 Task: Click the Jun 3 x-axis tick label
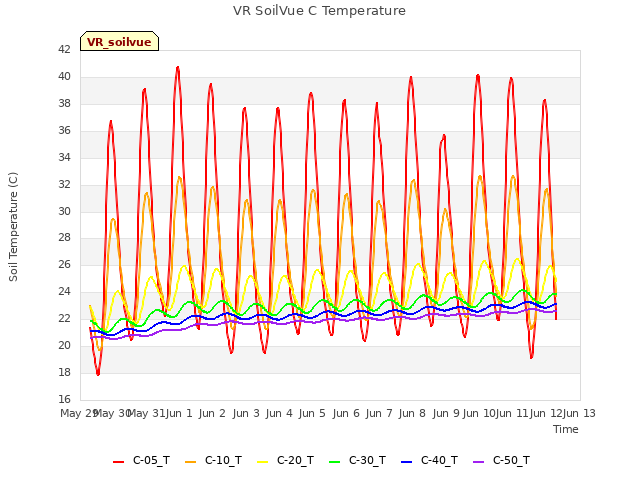tap(246, 413)
